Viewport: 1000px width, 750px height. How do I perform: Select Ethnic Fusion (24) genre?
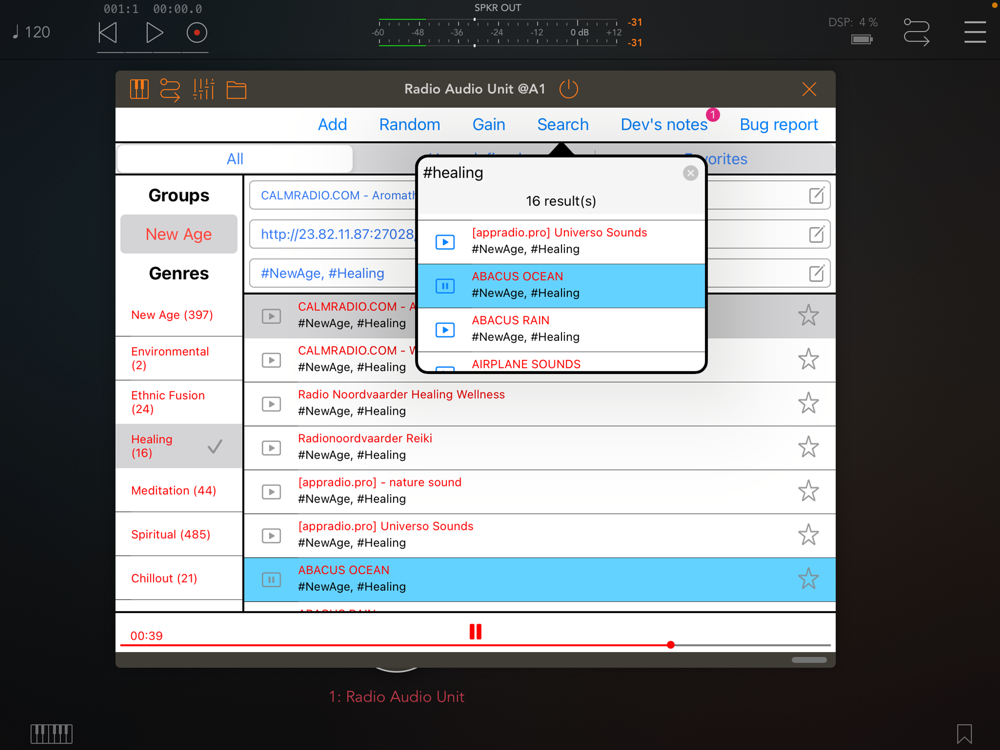coord(179,402)
